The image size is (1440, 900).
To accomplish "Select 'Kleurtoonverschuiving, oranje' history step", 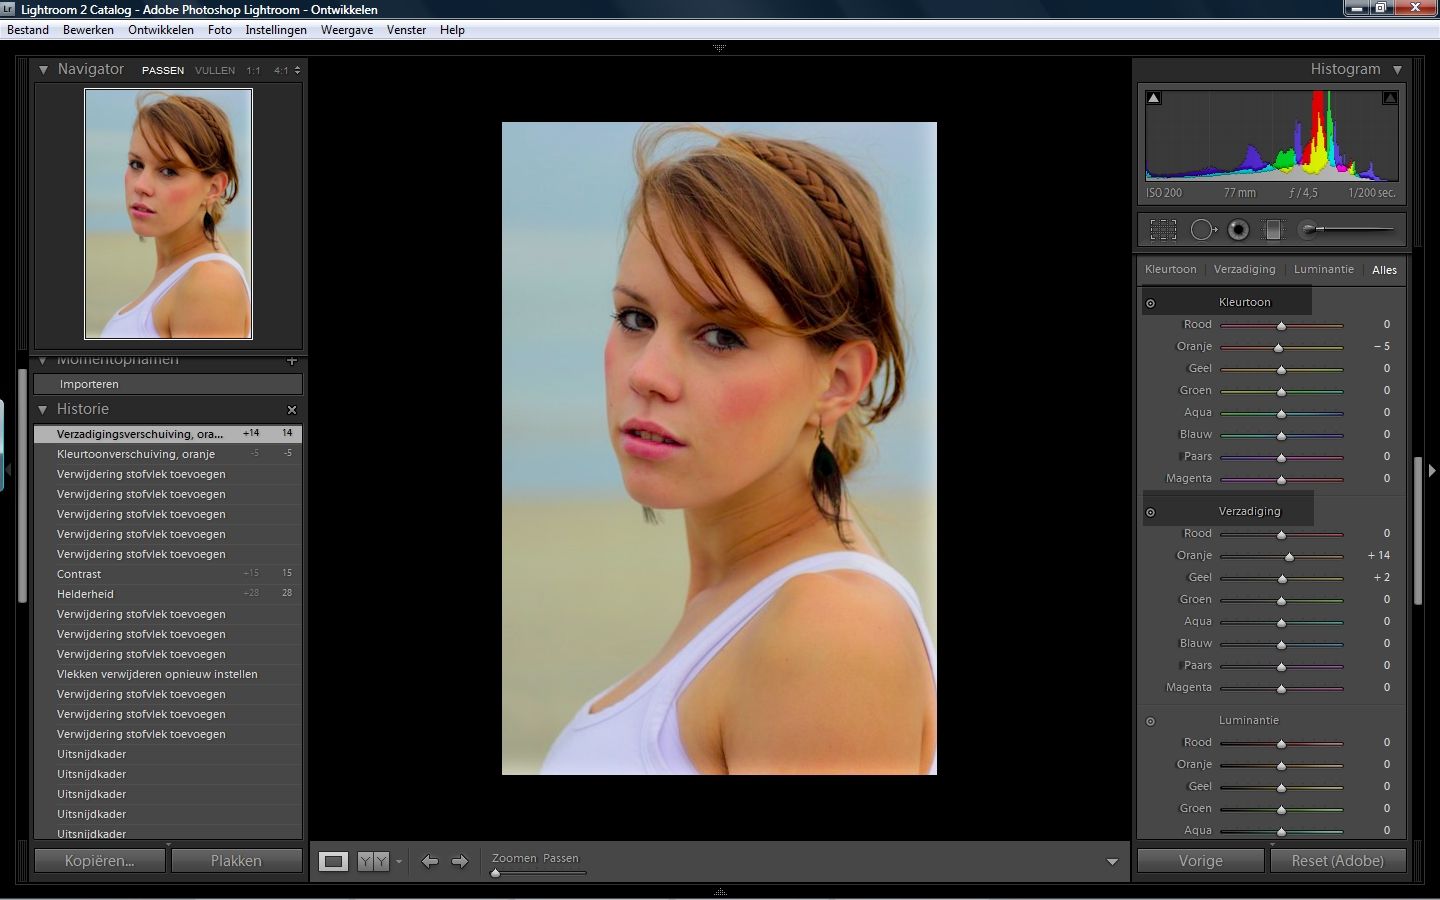I will [x=168, y=454].
